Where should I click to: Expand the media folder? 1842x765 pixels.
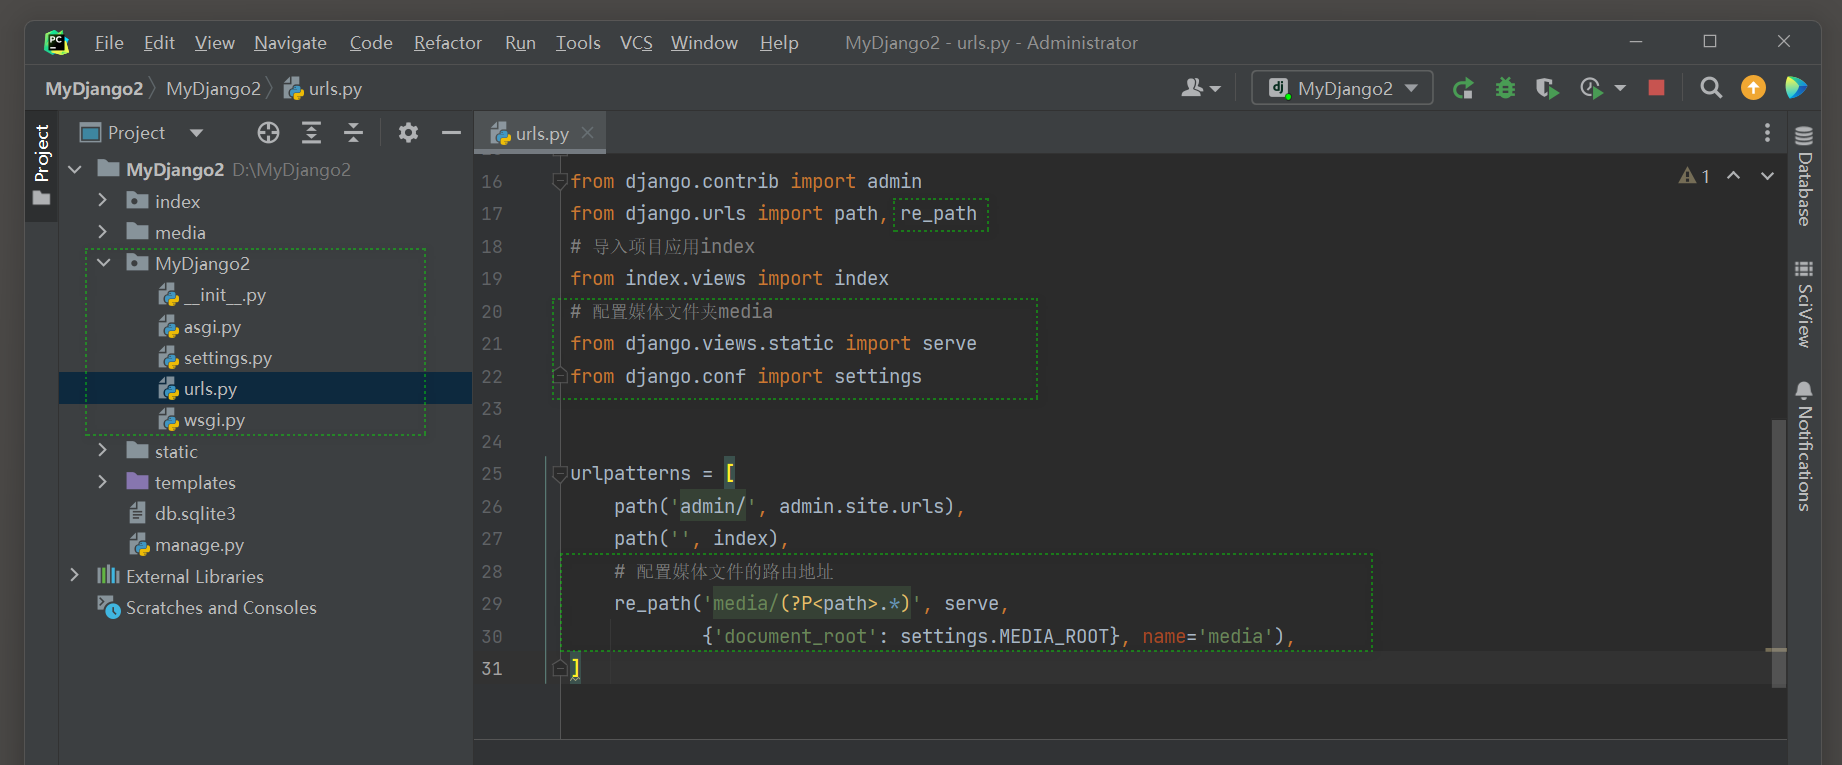click(x=103, y=232)
